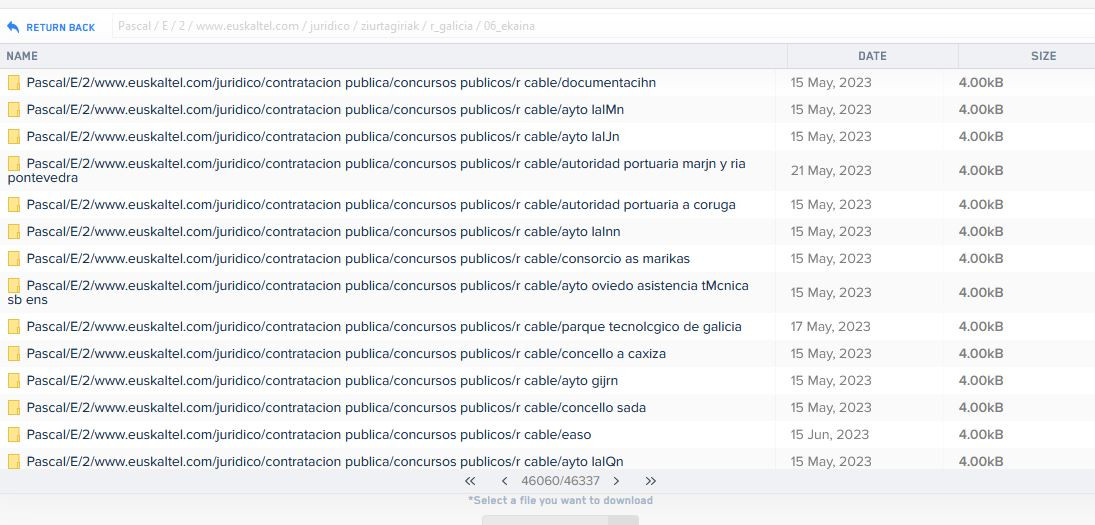Go to the previous page
Screen dimensions: 1095x525
[x=504, y=481]
